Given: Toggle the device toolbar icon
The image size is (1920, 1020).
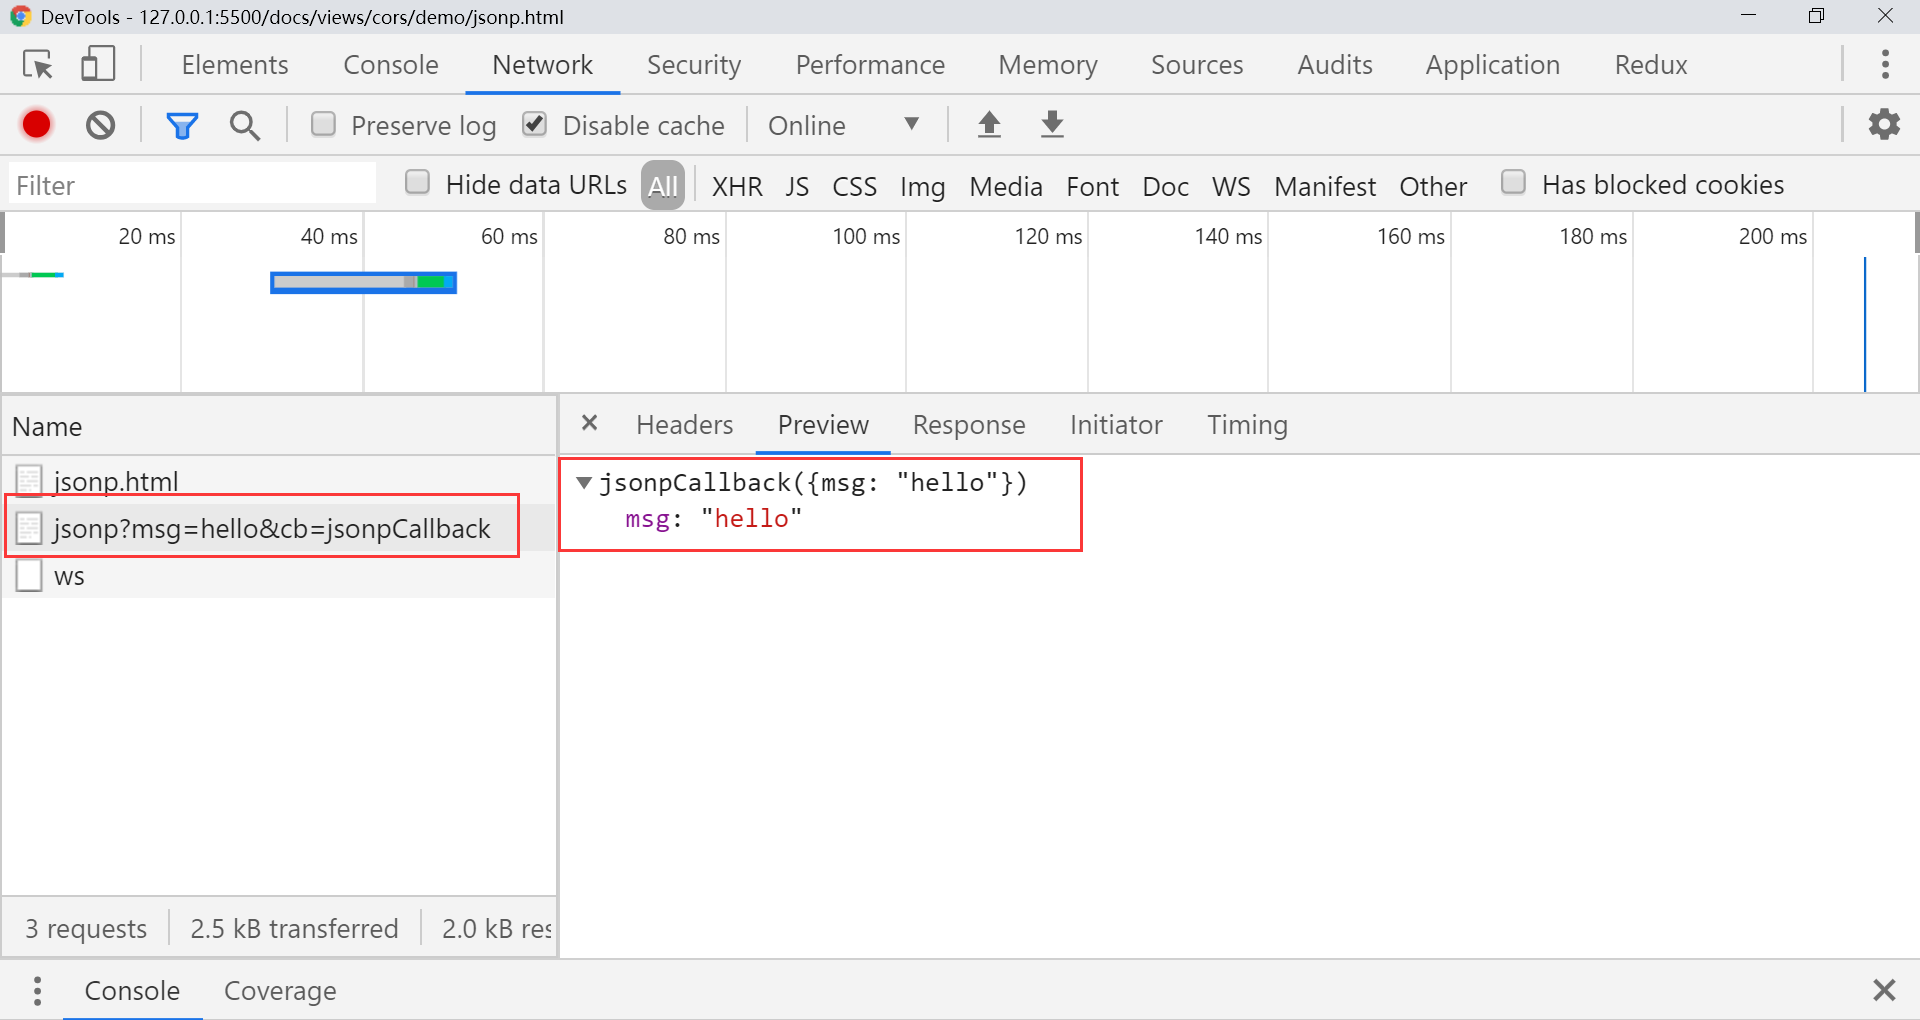Looking at the screenshot, I should [98, 64].
